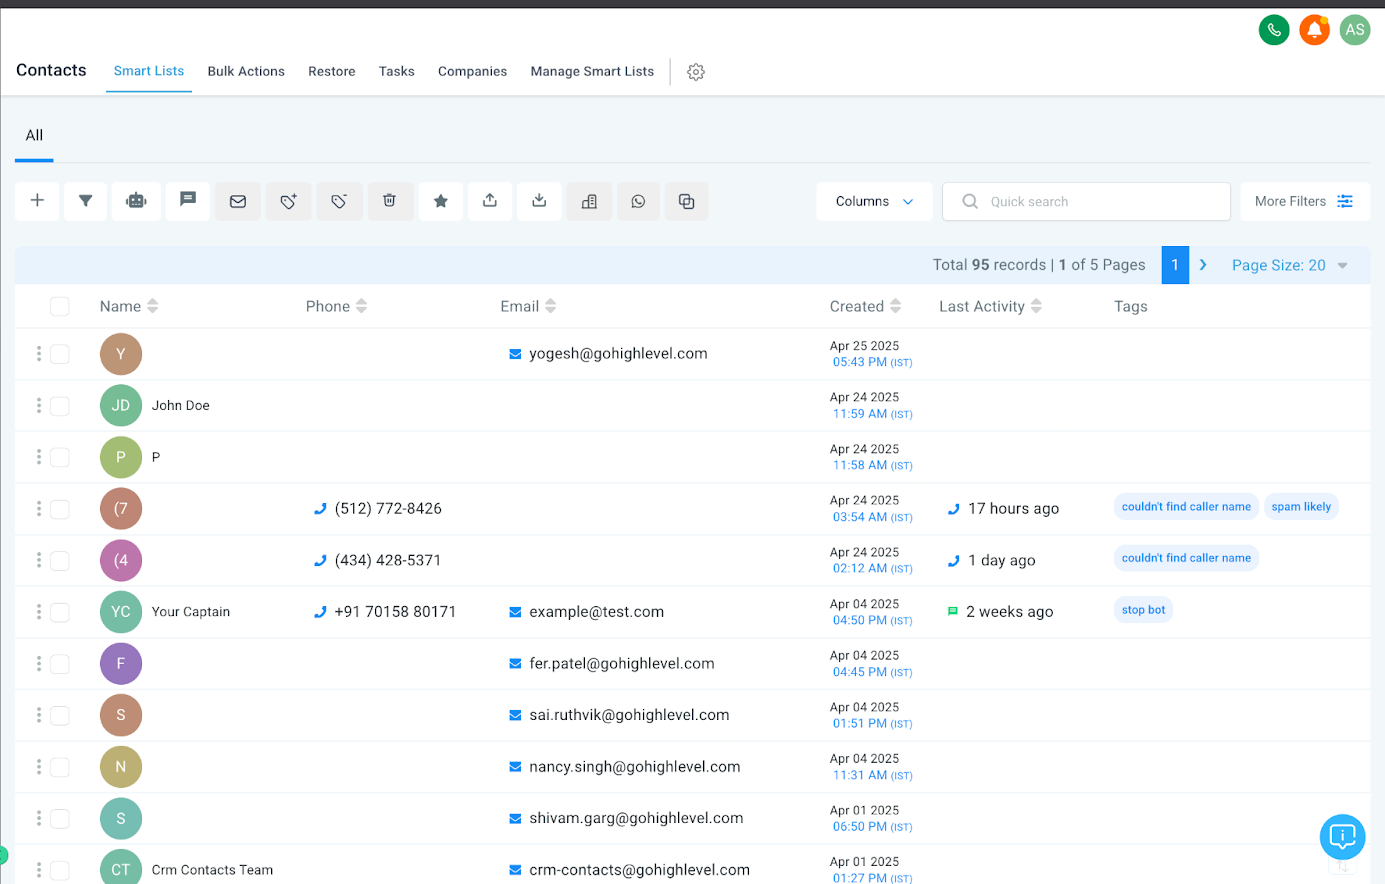Check the nancy.singh@gohighlevel.com row checkbox
The image size is (1385, 884).
coord(60,767)
